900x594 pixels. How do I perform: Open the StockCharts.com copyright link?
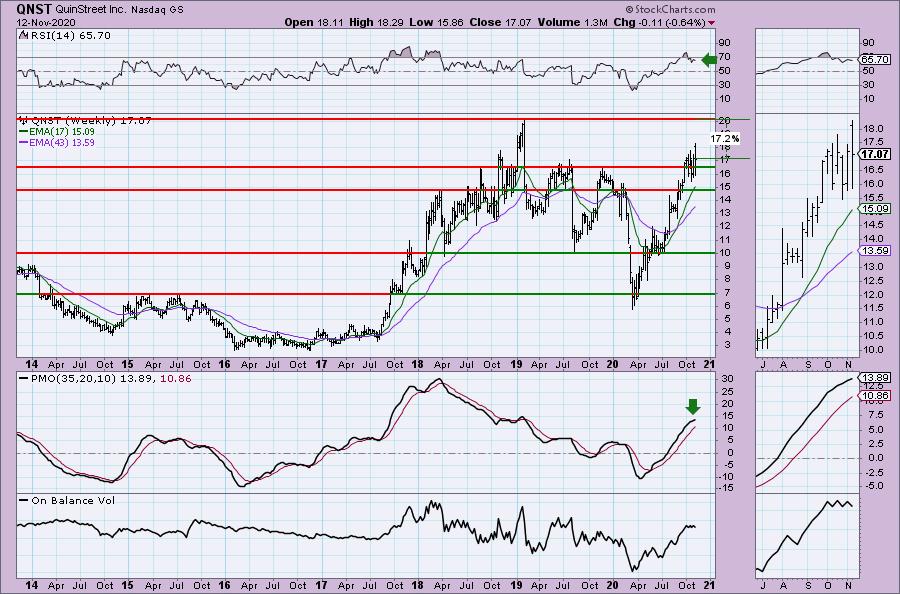tap(670, 9)
